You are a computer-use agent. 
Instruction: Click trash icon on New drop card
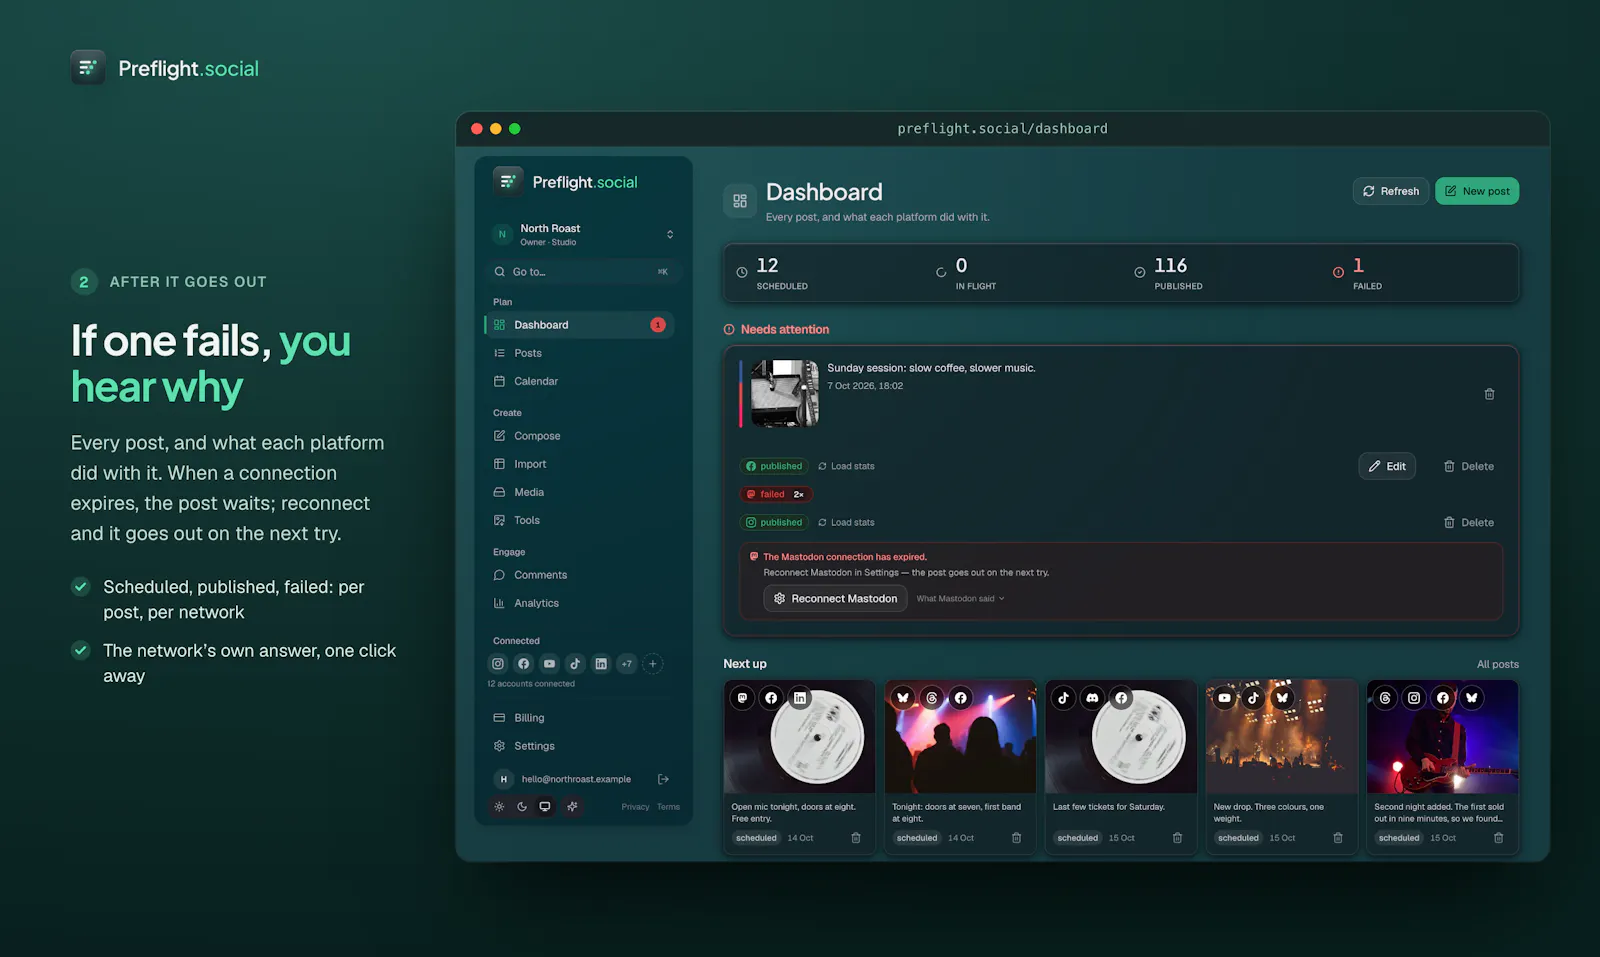tap(1338, 838)
